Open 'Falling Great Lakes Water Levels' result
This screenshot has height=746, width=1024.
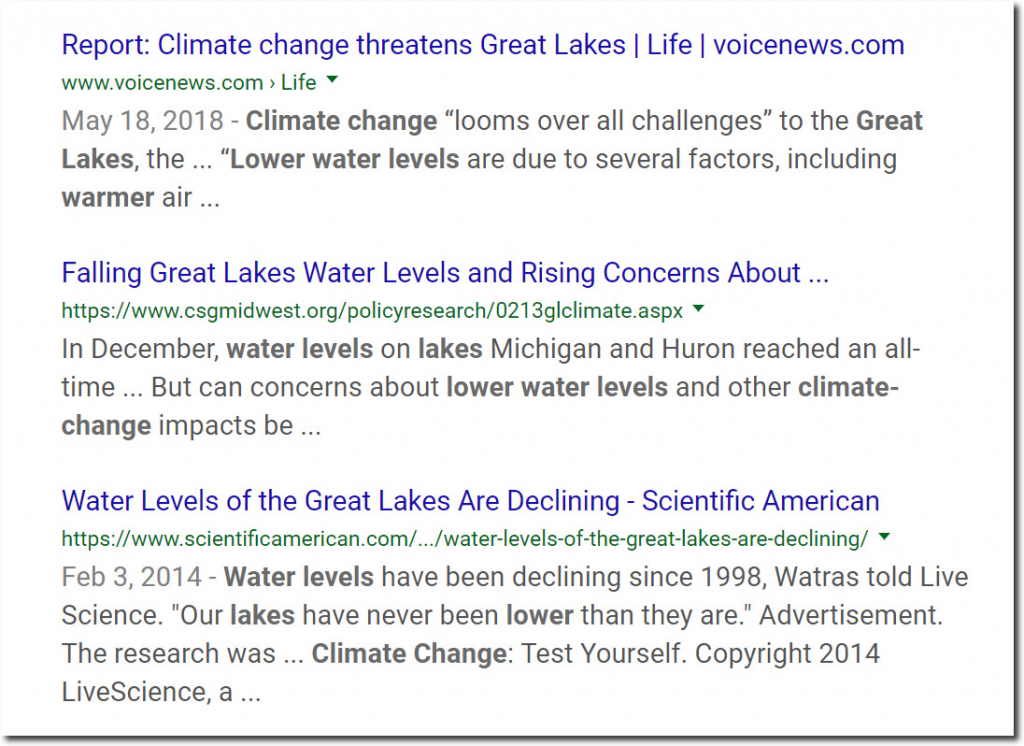445,273
